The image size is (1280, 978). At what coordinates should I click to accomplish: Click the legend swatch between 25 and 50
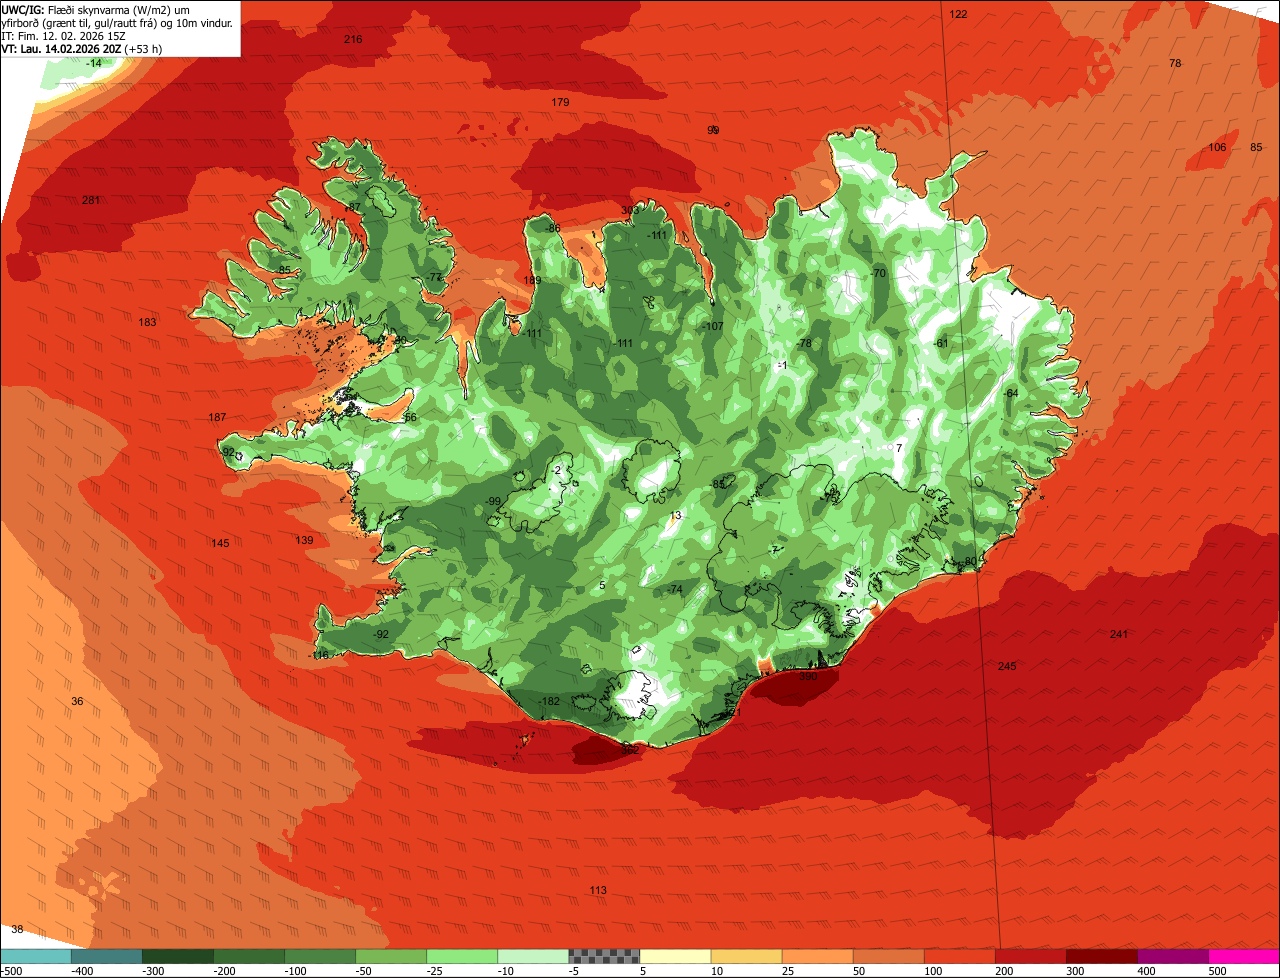[817, 956]
